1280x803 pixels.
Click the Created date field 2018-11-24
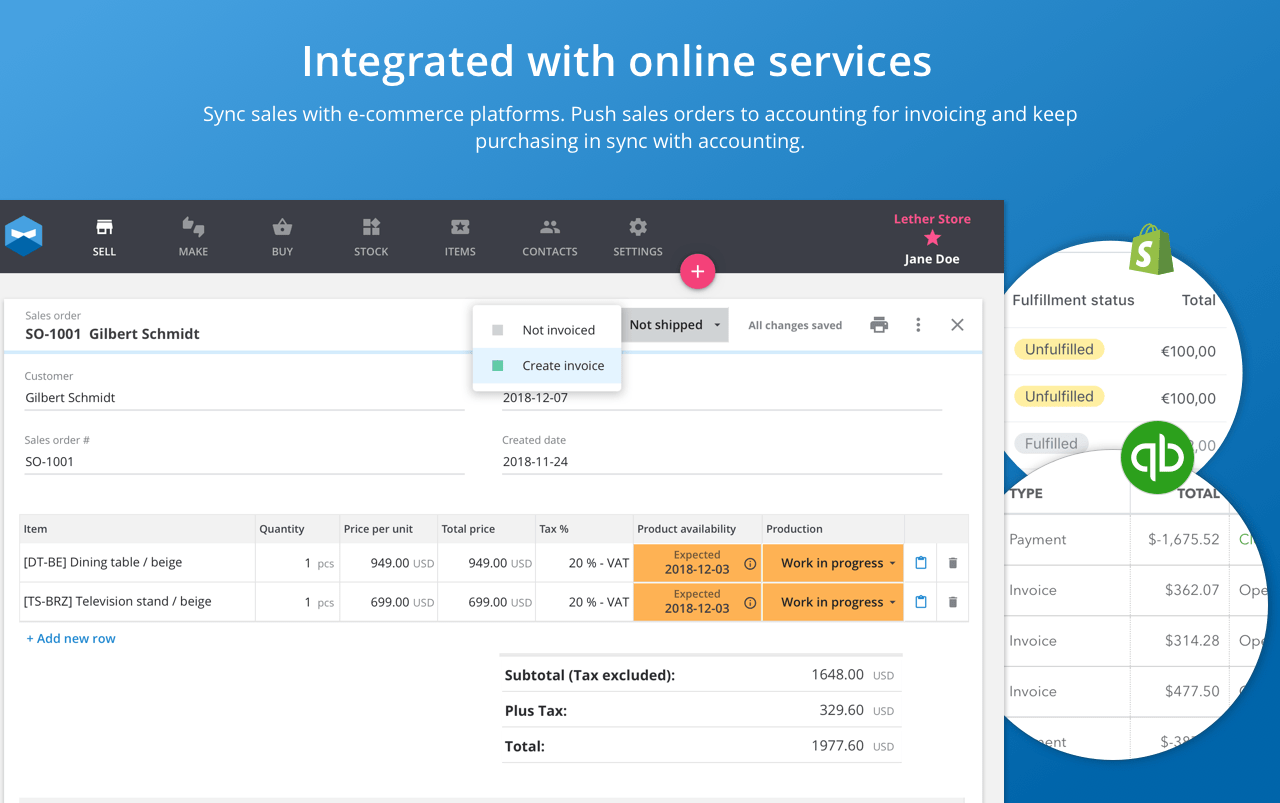[722, 462]
